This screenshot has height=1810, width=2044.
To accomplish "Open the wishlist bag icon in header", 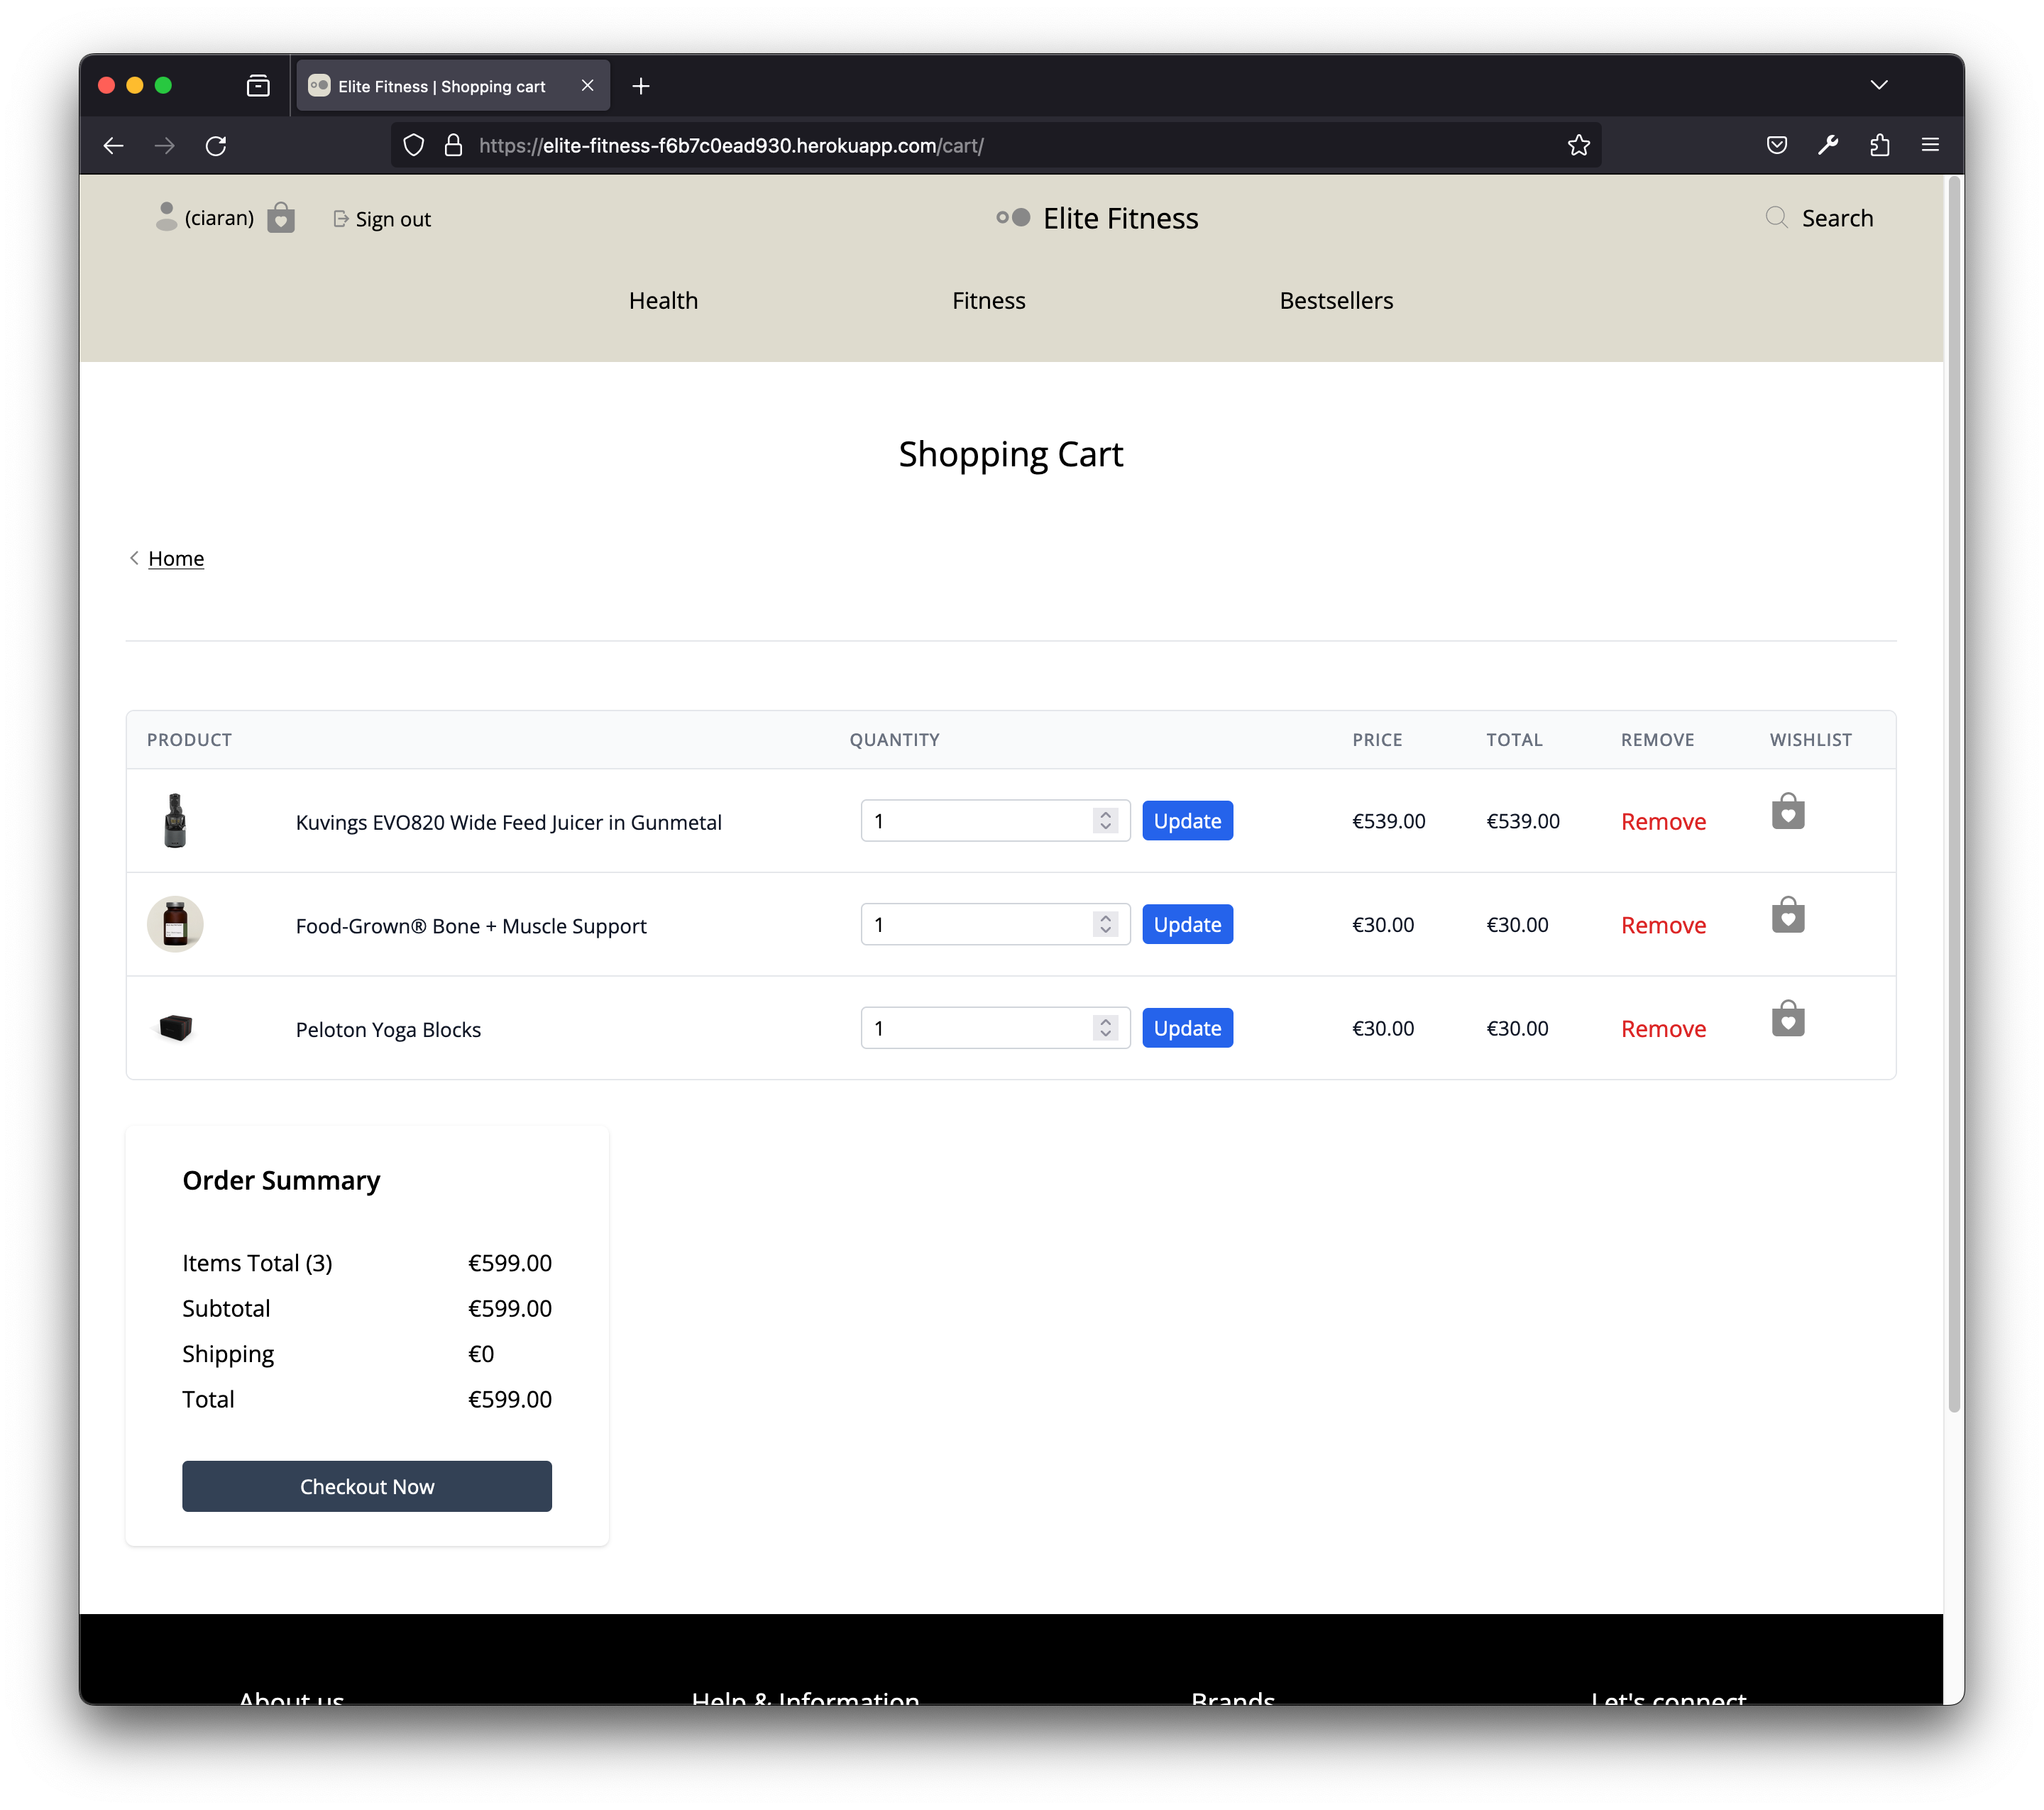I will [281, 217].
